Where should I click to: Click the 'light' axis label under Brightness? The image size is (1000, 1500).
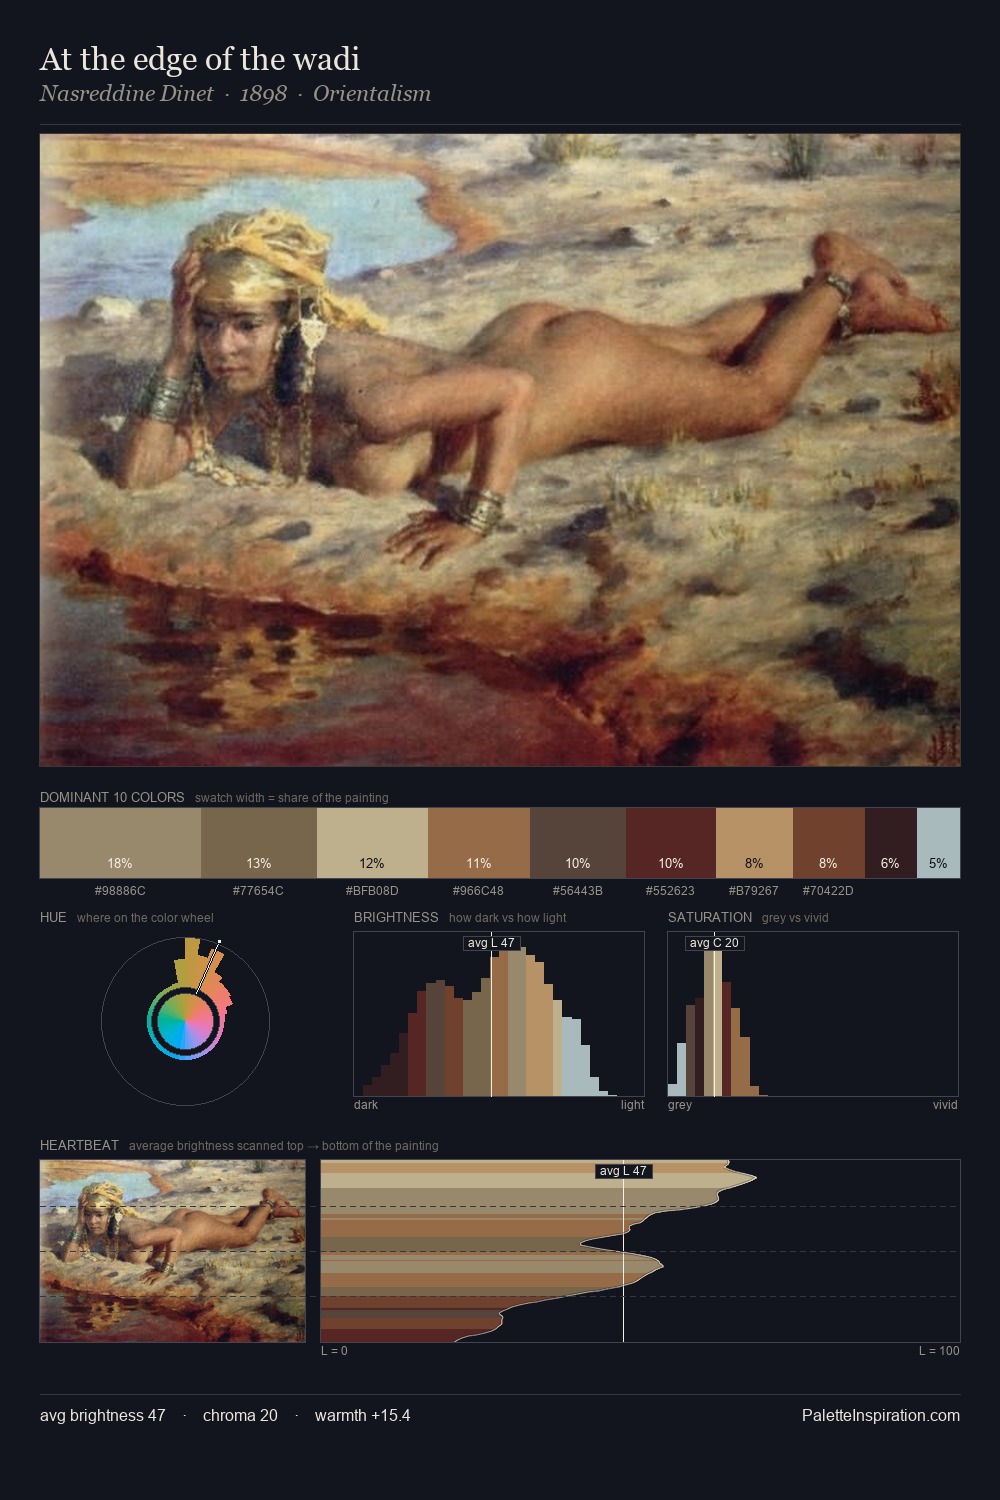point(632,1105)
